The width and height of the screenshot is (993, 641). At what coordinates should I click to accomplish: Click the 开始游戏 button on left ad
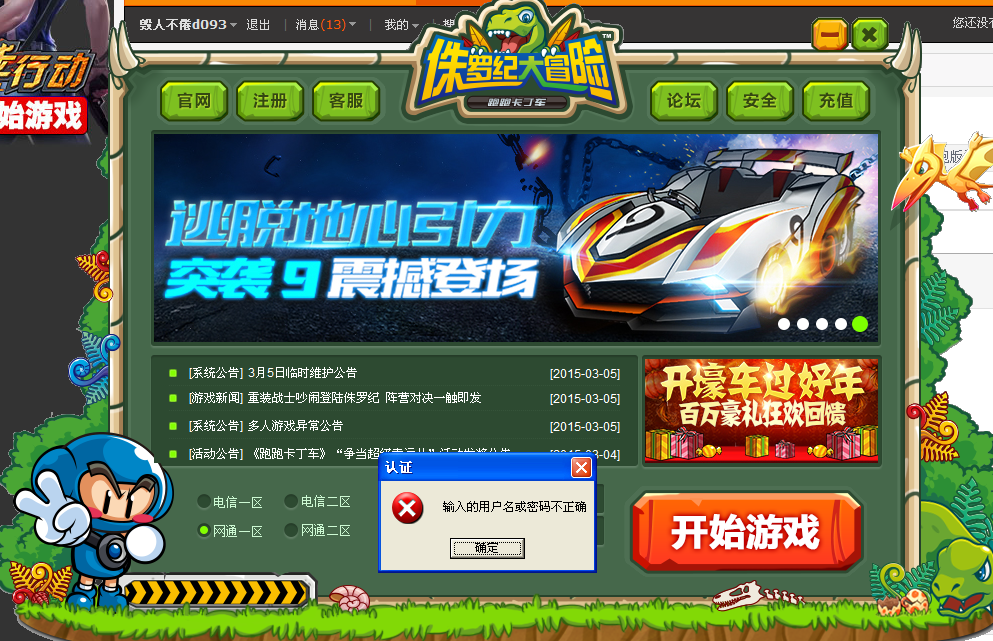(x=42, y=116)
